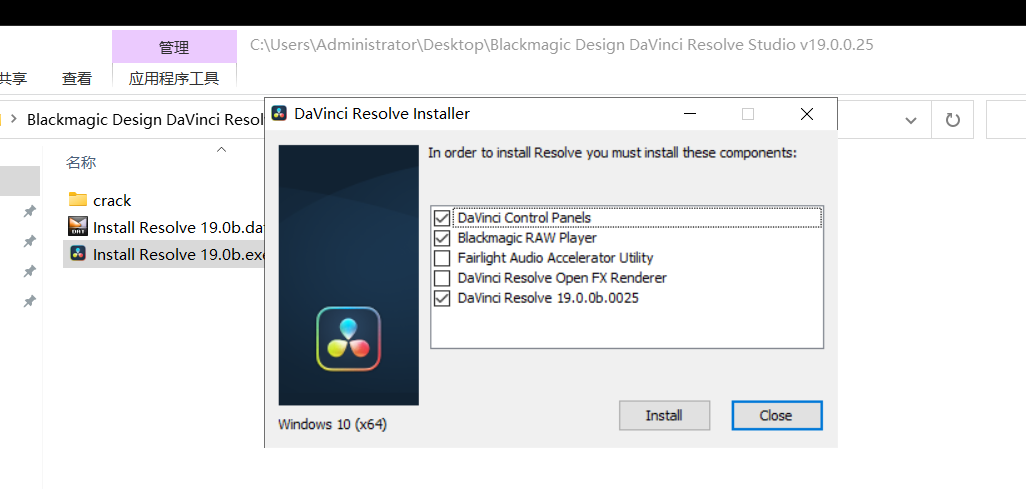Select Blackmagic RAW Player list label
This screenshot has width=1026, height=489.
point(527,238)
